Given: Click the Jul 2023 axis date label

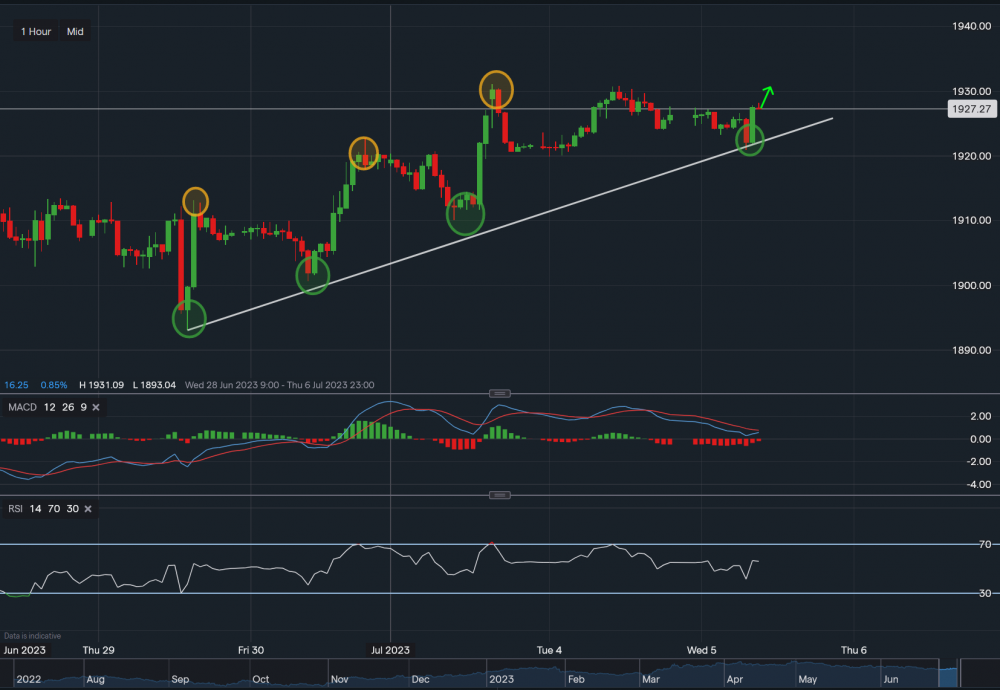Looking at the screenshot, I should 388,649.
